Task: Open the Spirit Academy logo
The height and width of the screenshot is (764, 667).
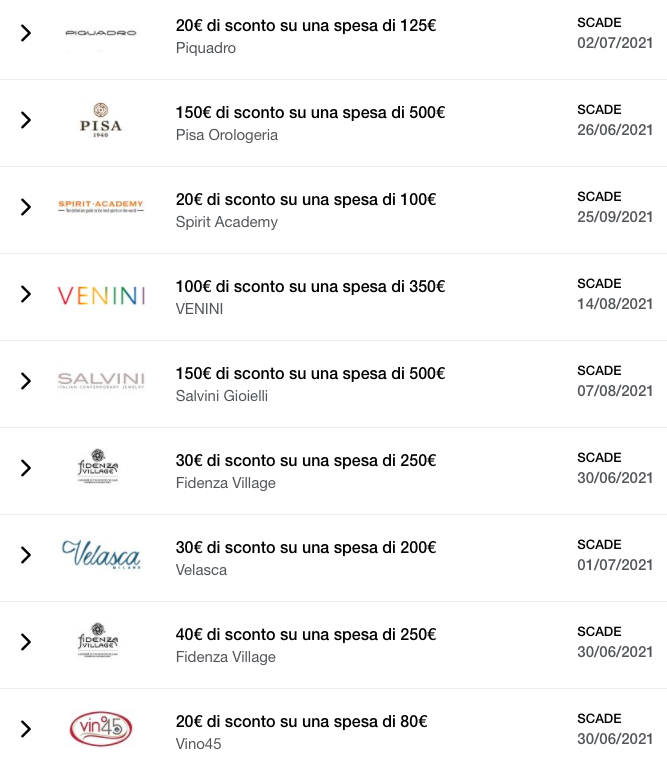Action: (x=101, y=207)
